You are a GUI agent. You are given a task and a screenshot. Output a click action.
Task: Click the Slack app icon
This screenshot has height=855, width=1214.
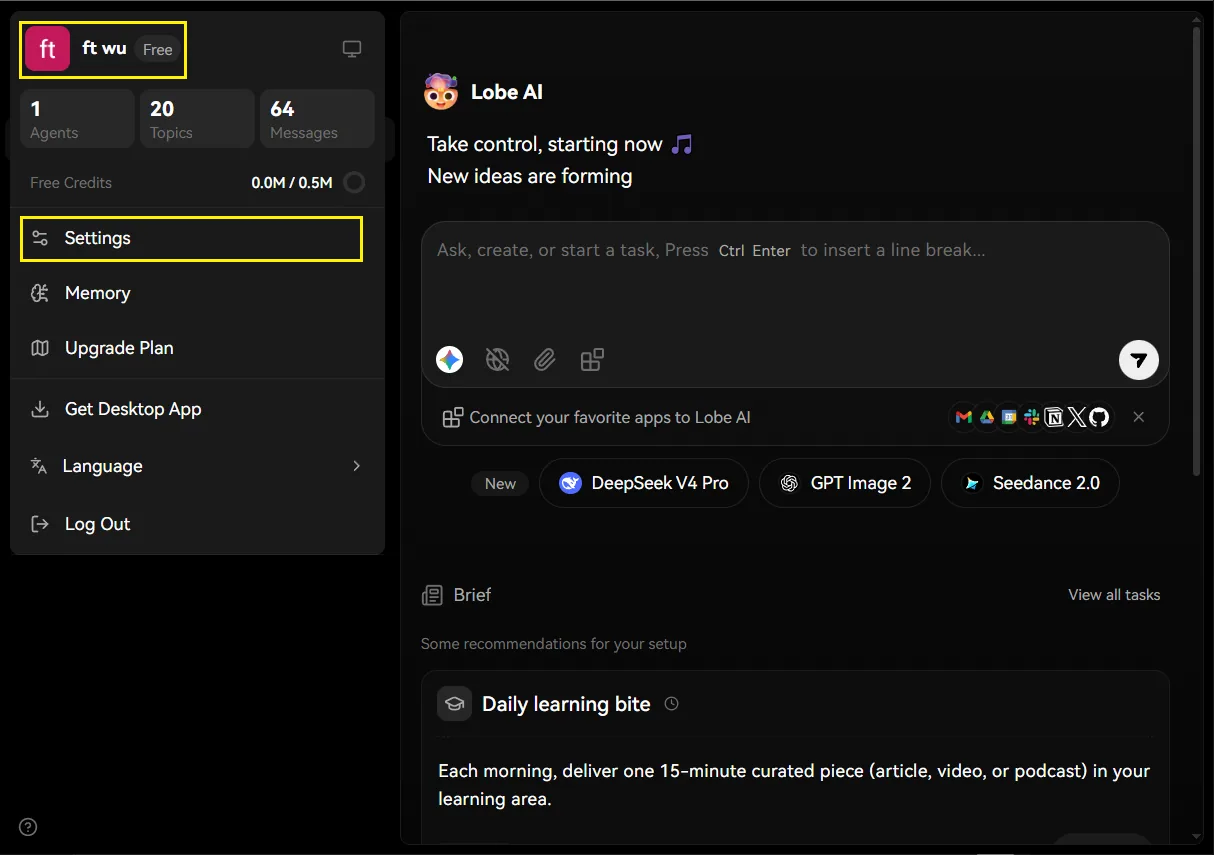click(1031, 417)
